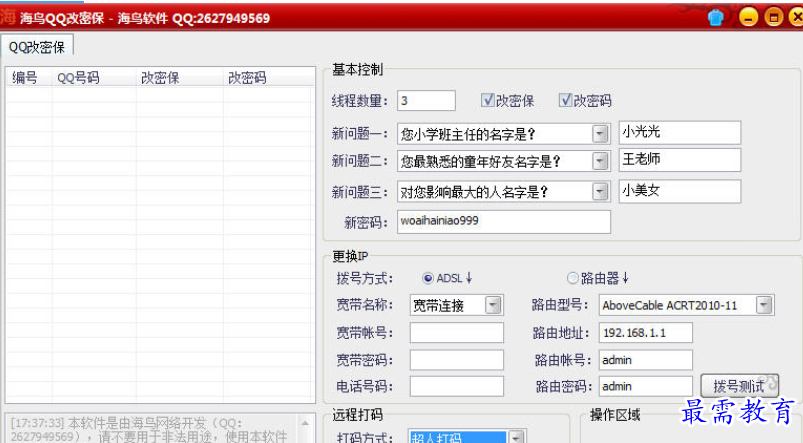Click the 线程数量 input field
The width and height of the screenshot is (803, 443).
(426, 100)
